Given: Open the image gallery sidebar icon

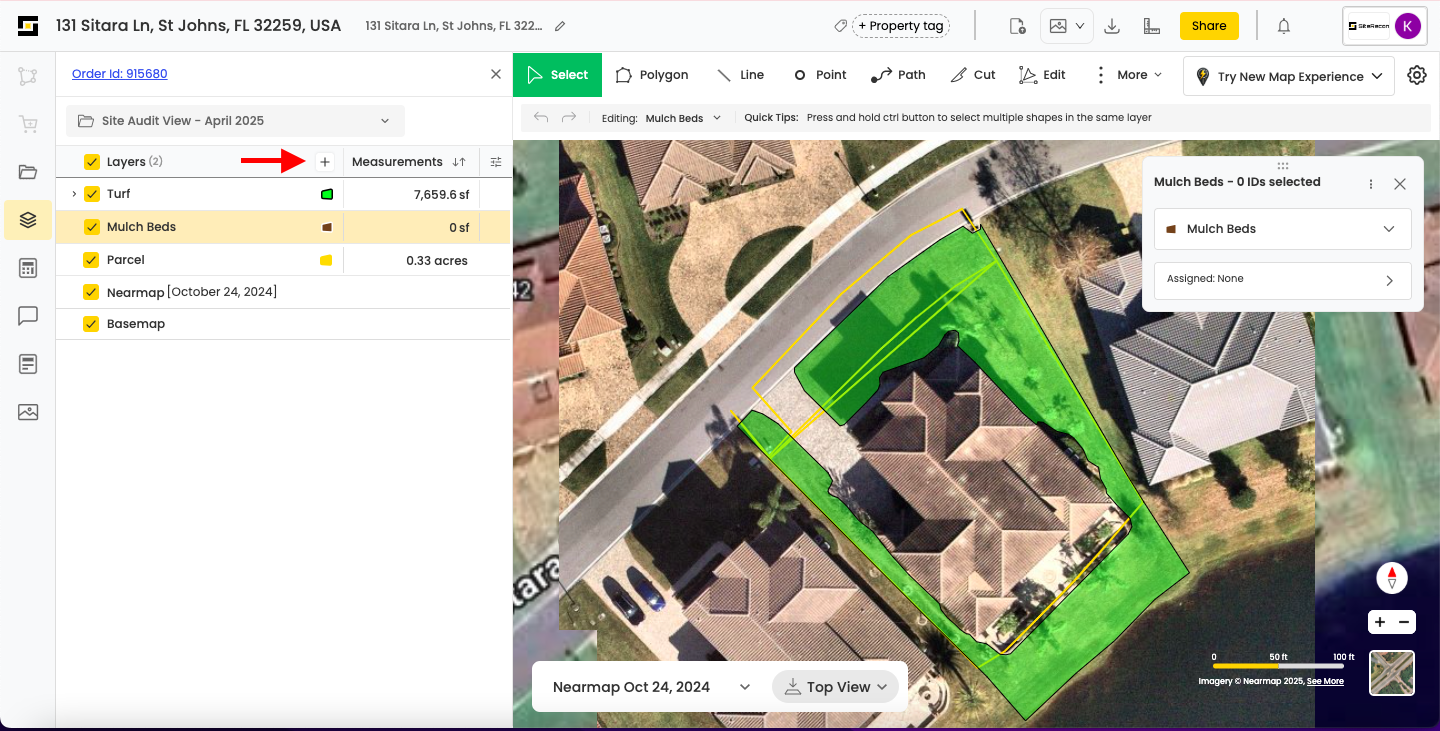Looking at the screenshot, I should click(28, 412).
